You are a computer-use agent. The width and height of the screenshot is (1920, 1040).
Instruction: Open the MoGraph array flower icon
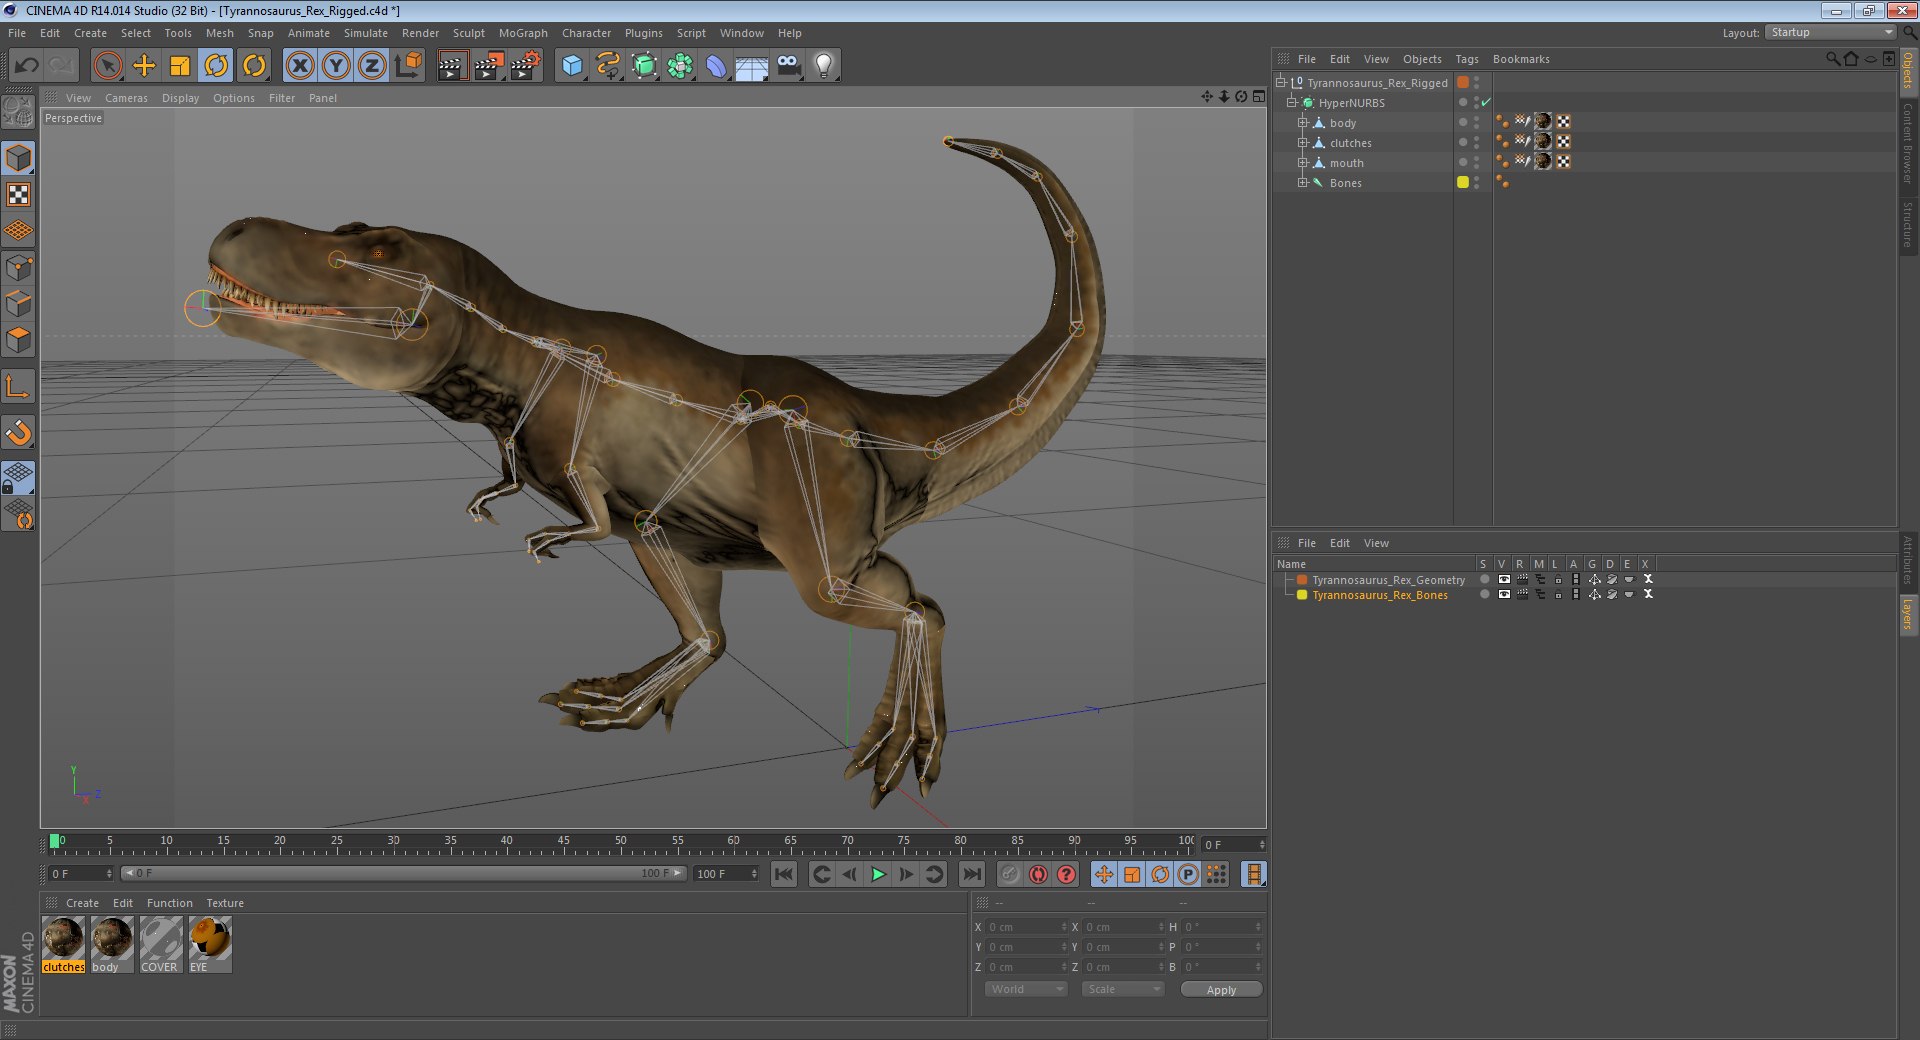coord(680,66)
